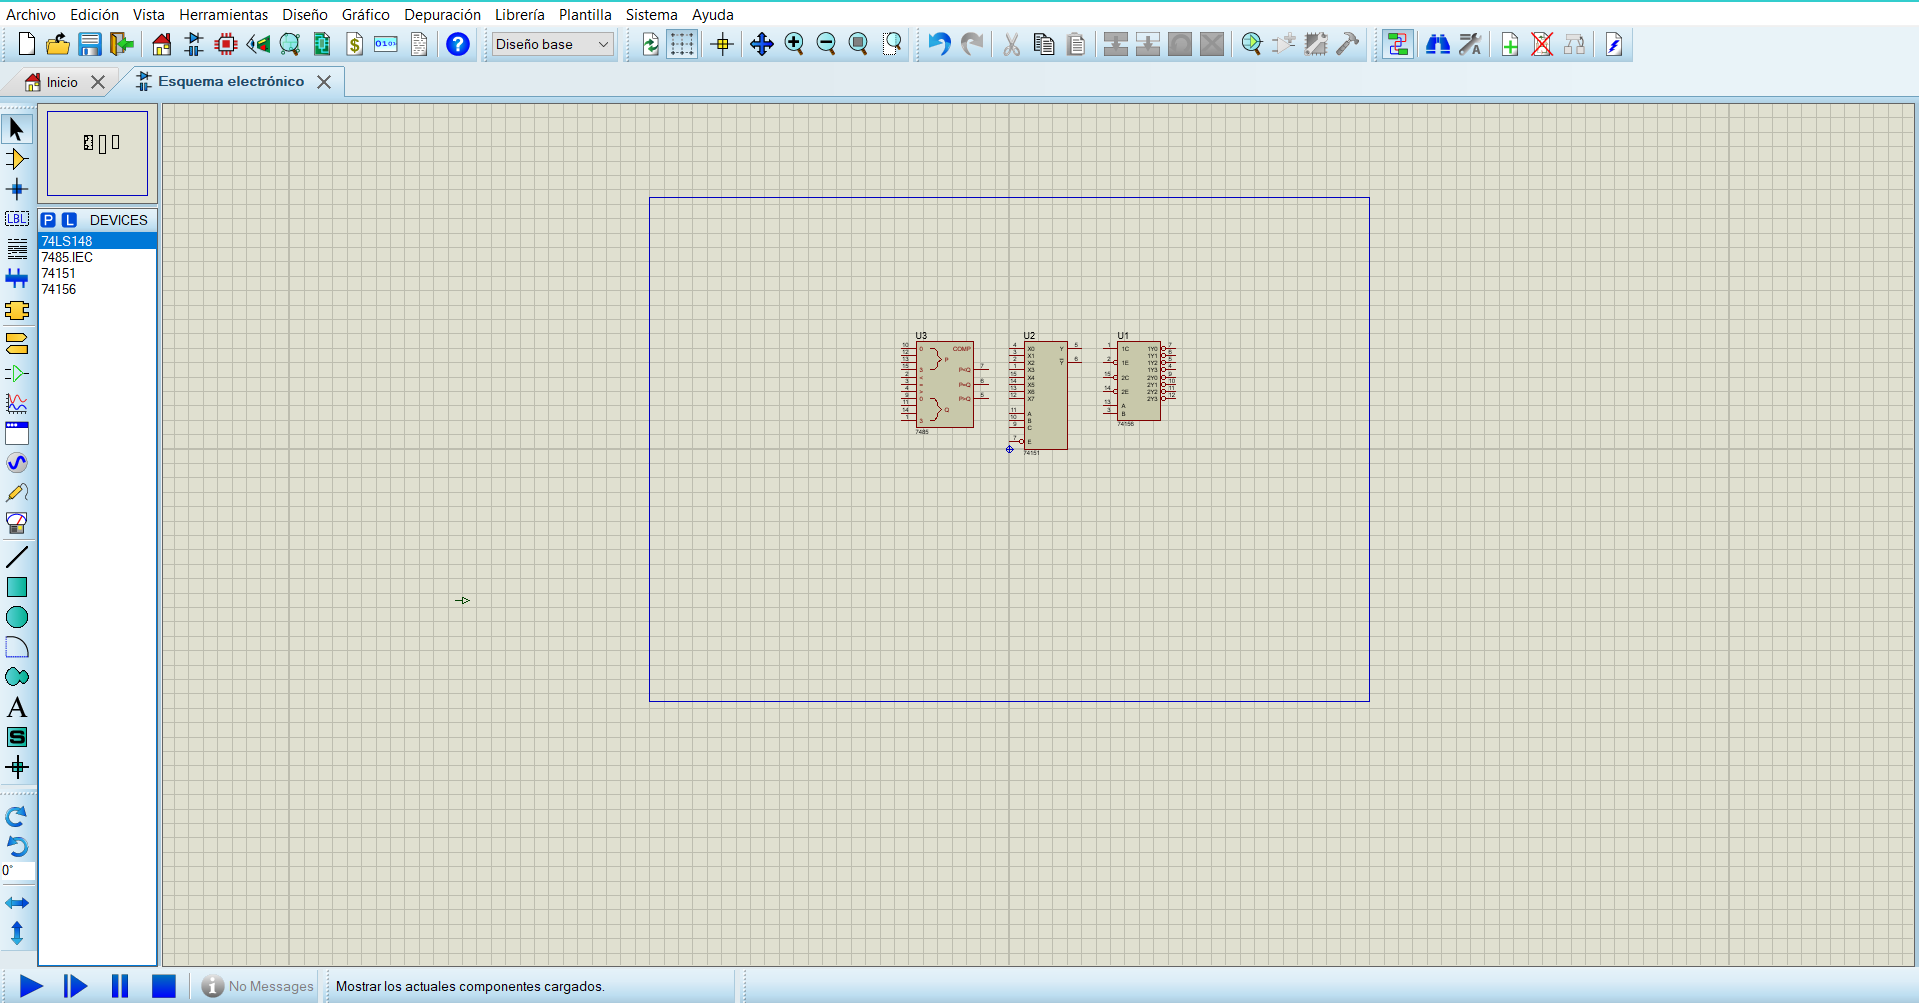The image size is (1920, 1003).
Task: Select the Device Pins tool
Action: click(17, 373)
